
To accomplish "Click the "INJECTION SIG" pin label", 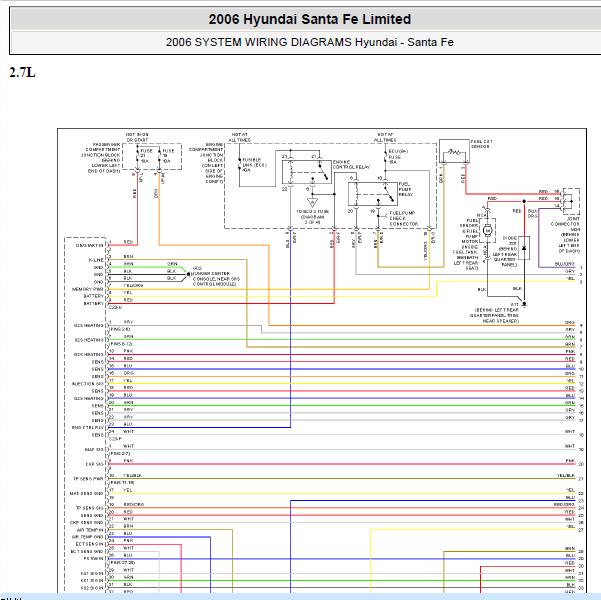I will click(x=88, y=384).
